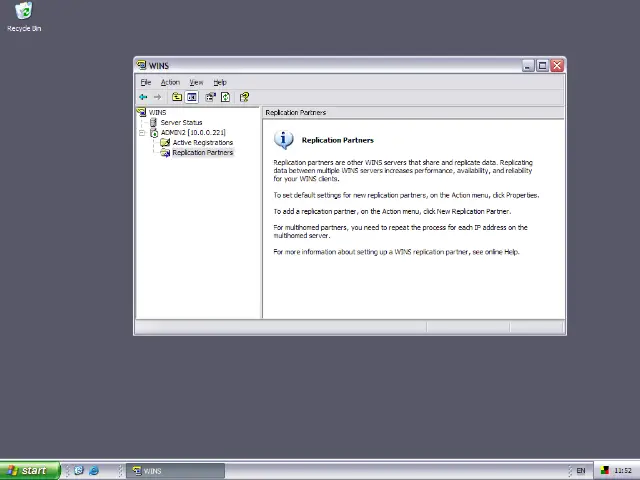Open the Action menu
The height and width of the screenshot is (480, 640).
170,82
